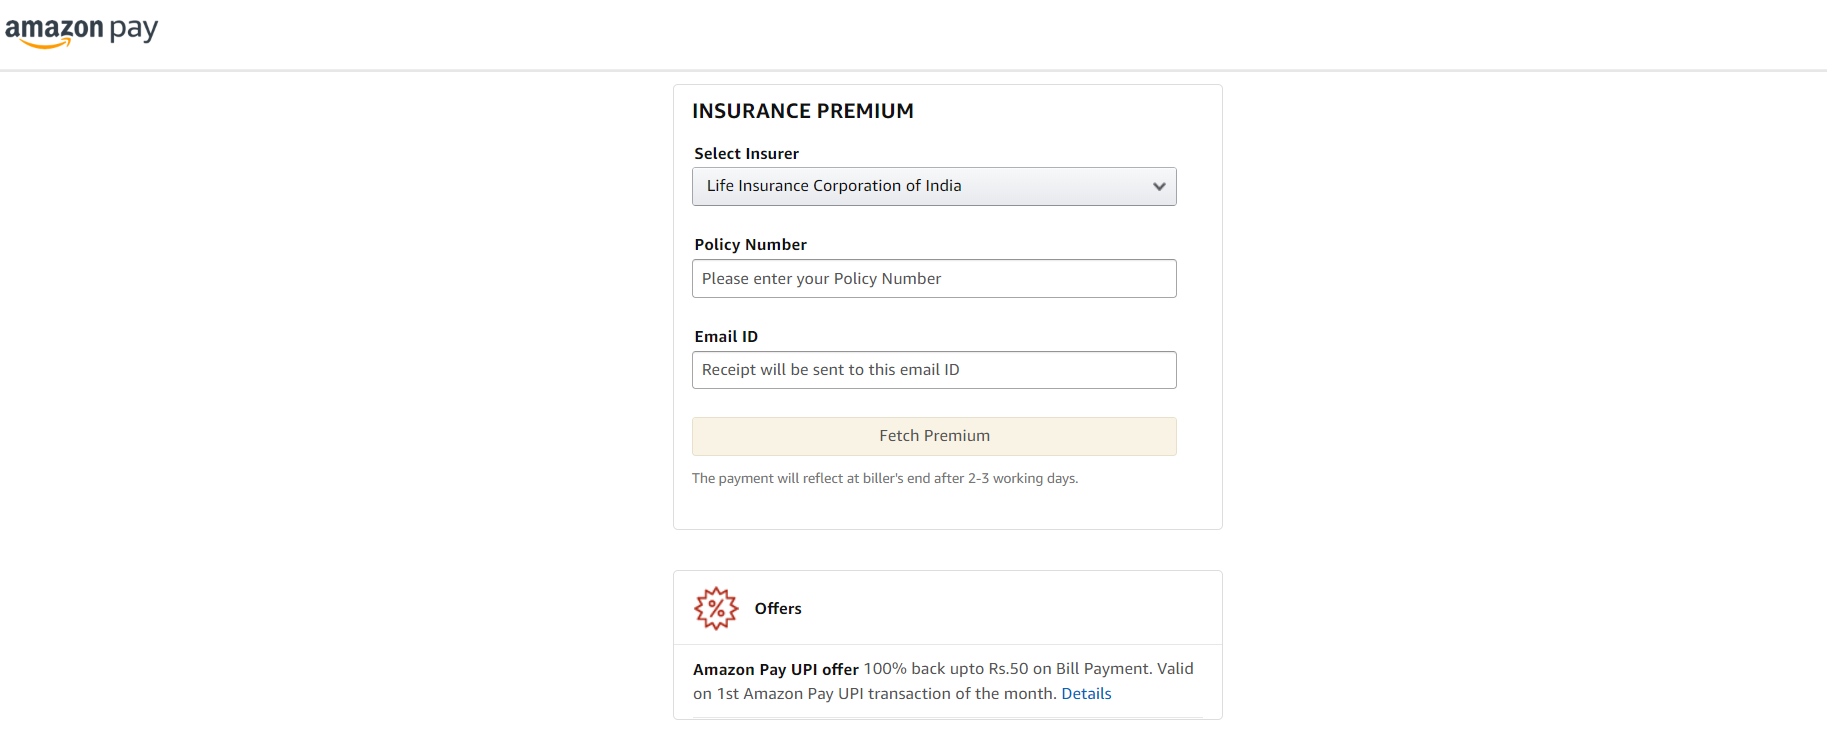Click the Amazon Pay logo
Viewport: 1827px width, 730px height.
[x=82, y=29]
